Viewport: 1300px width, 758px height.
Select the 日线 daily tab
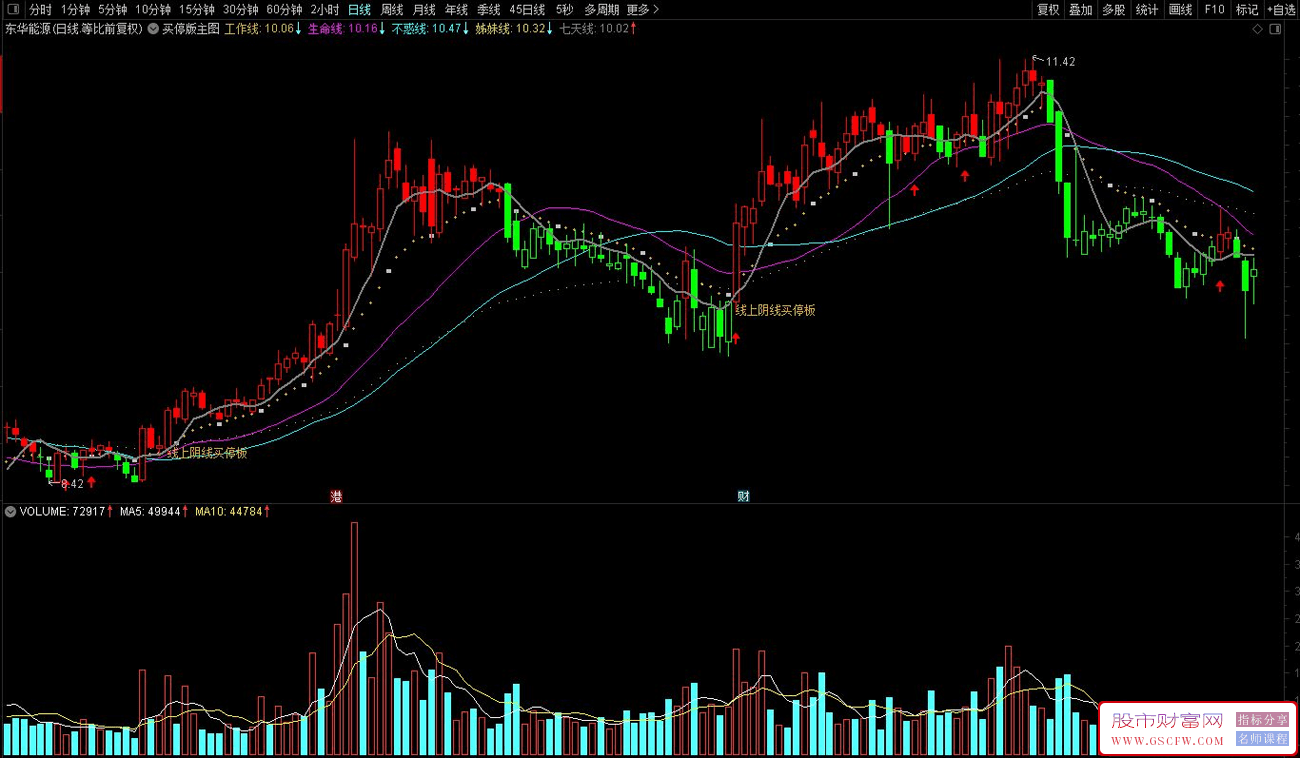pos(359,10)
